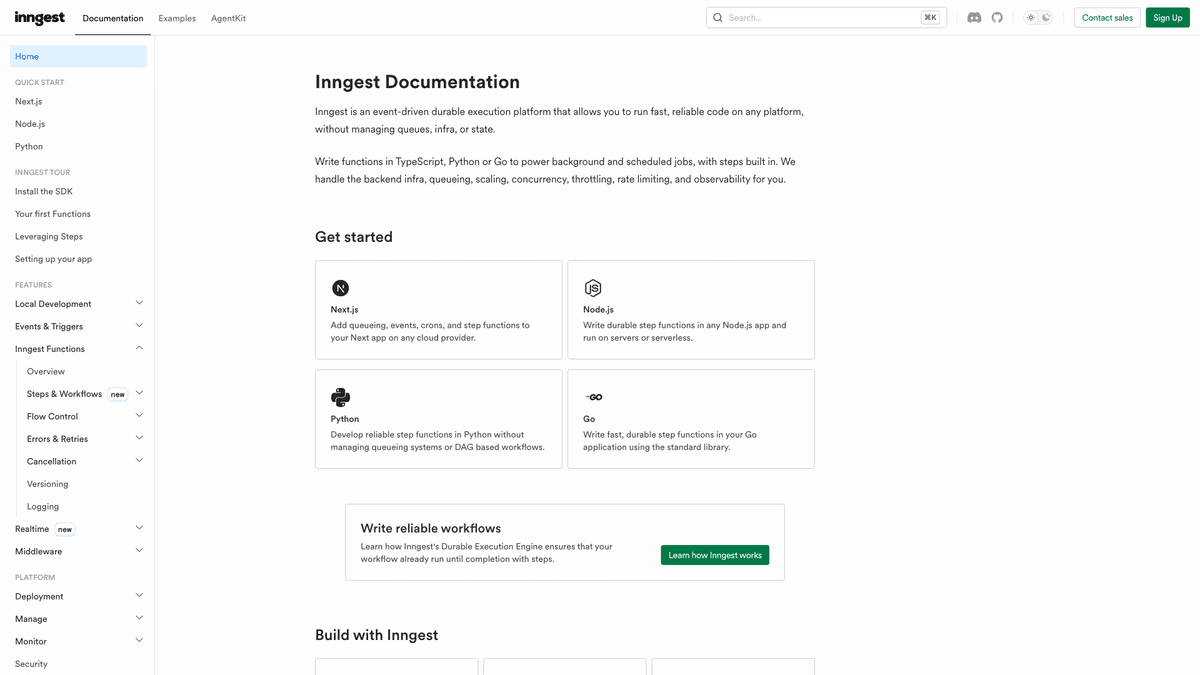Open the Next.js get started card
This screenshot has width=1200, height=675.
coord(439,310)
